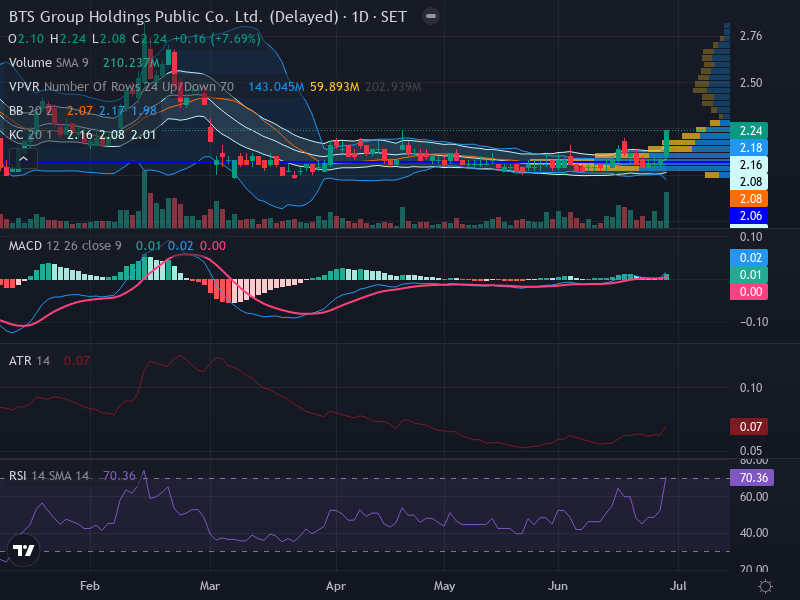Click the 0.05 ATR scale value
This screenshot has width=800, height=600.
[x=751, y=451]
